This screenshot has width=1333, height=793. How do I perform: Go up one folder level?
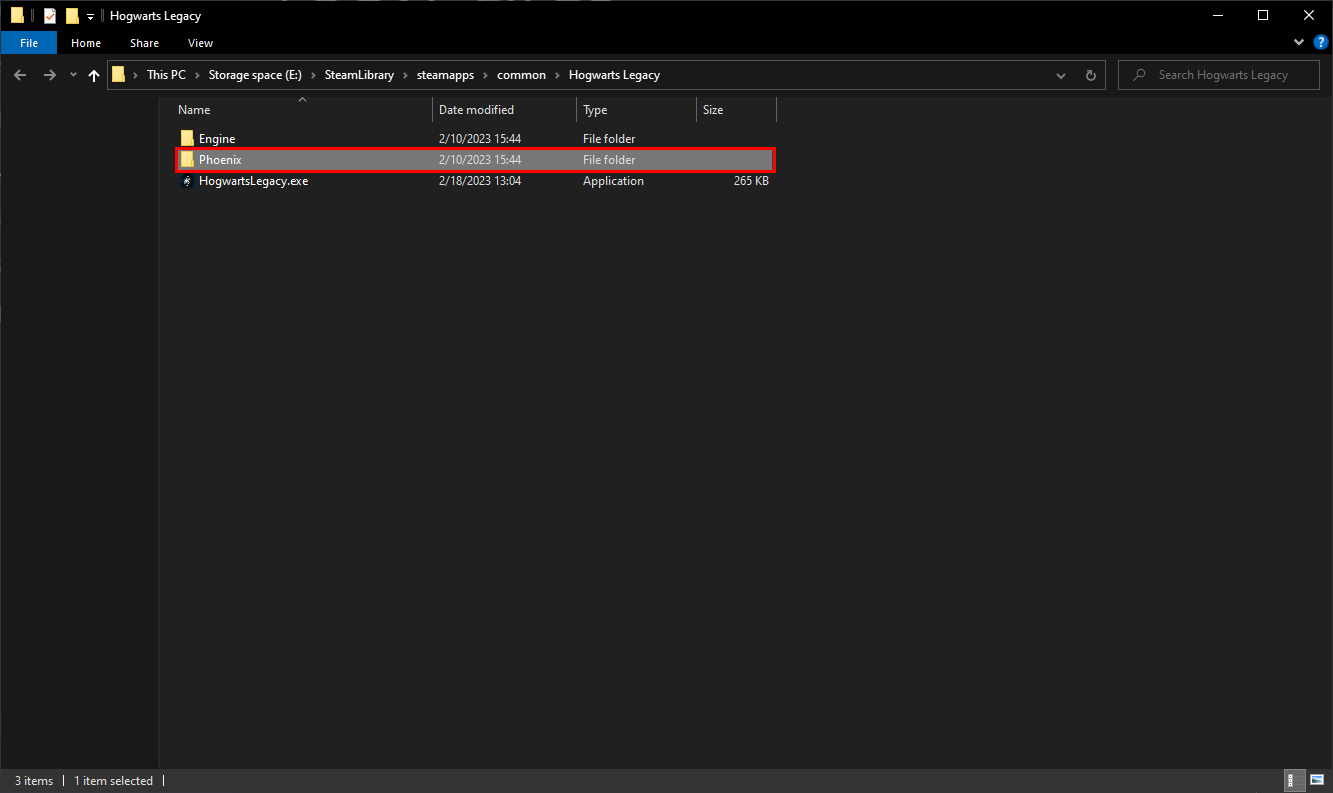pos(94,75)
